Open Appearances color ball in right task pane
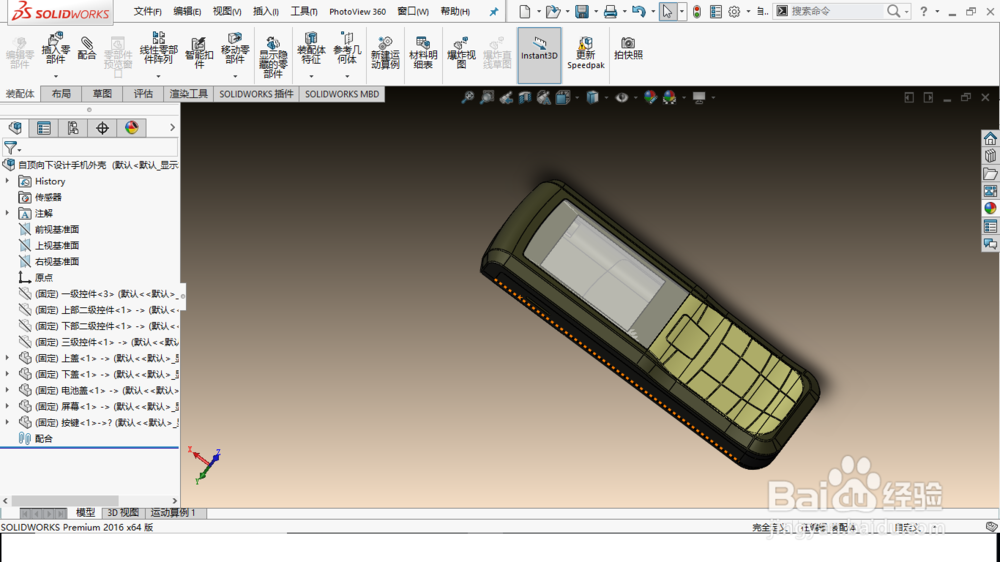This screenshot has height=562, width=1000. 990,208
